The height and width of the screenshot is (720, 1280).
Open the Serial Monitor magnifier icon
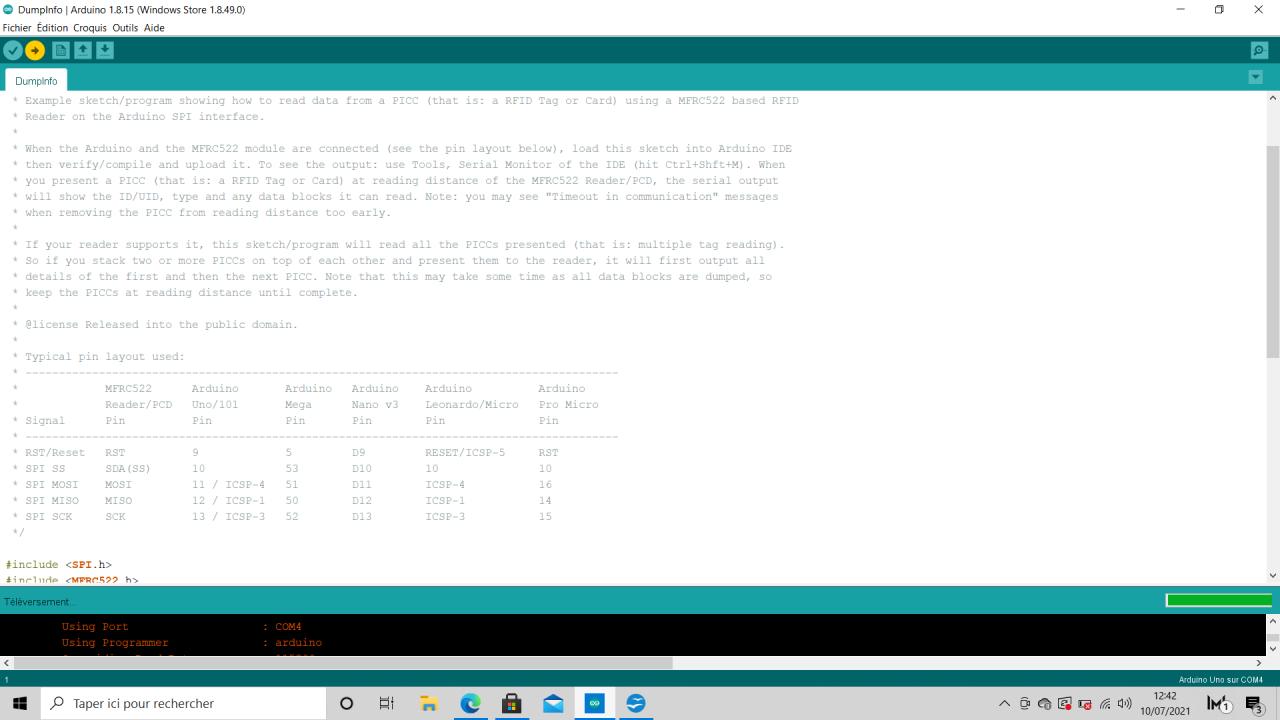tap(1259, 50)
